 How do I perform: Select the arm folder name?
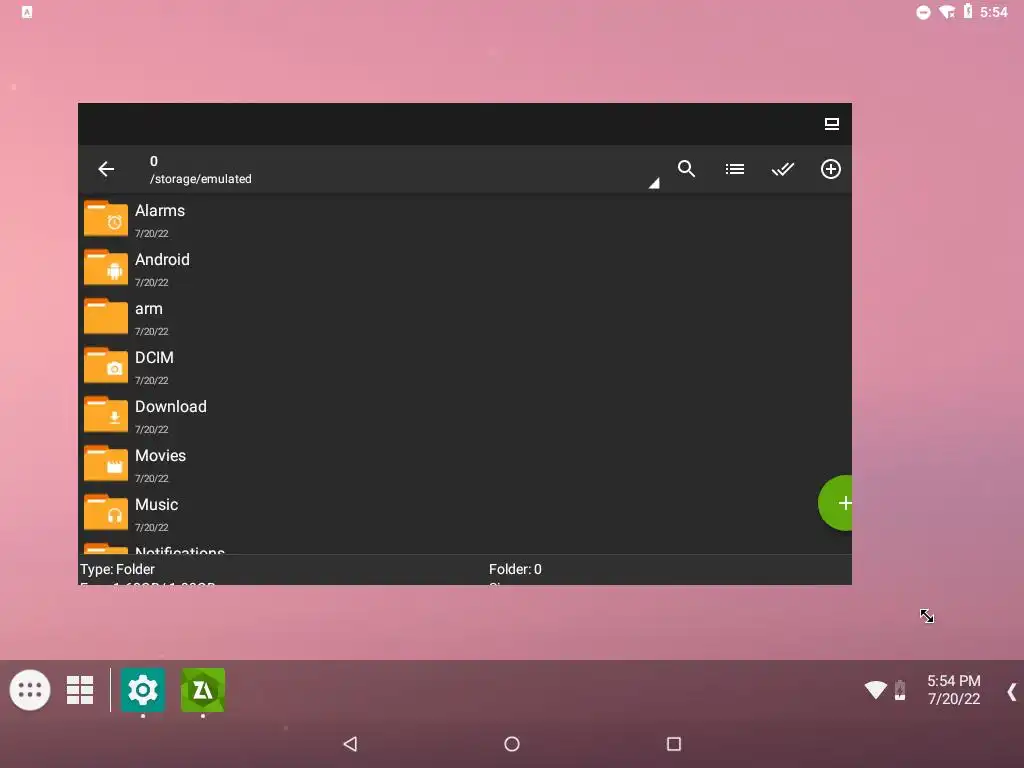pyautogui.click(x=149, y=308)
